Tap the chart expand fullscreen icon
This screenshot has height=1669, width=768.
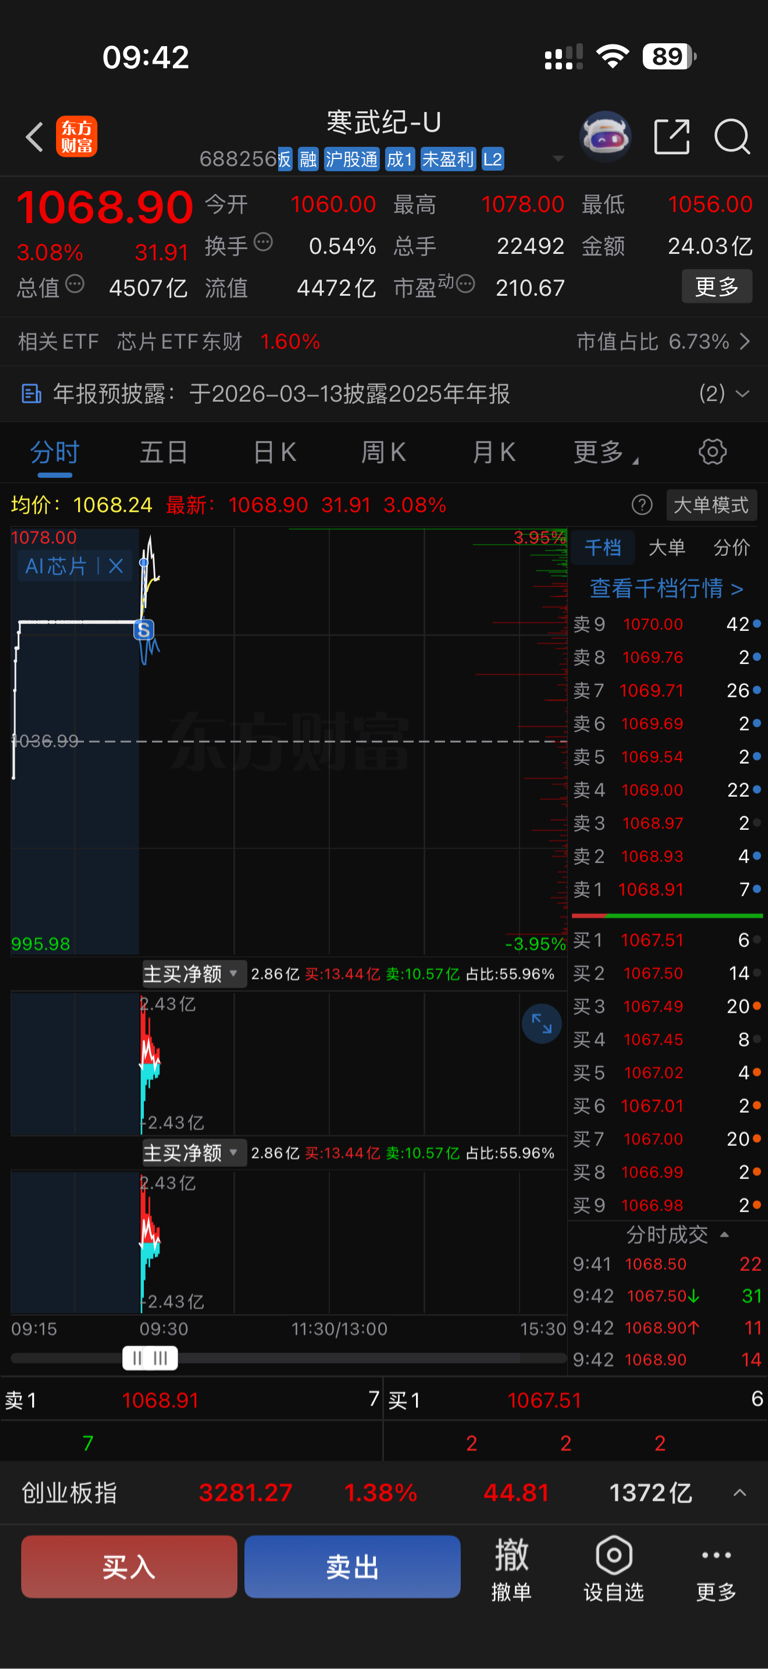(541, 1023)
